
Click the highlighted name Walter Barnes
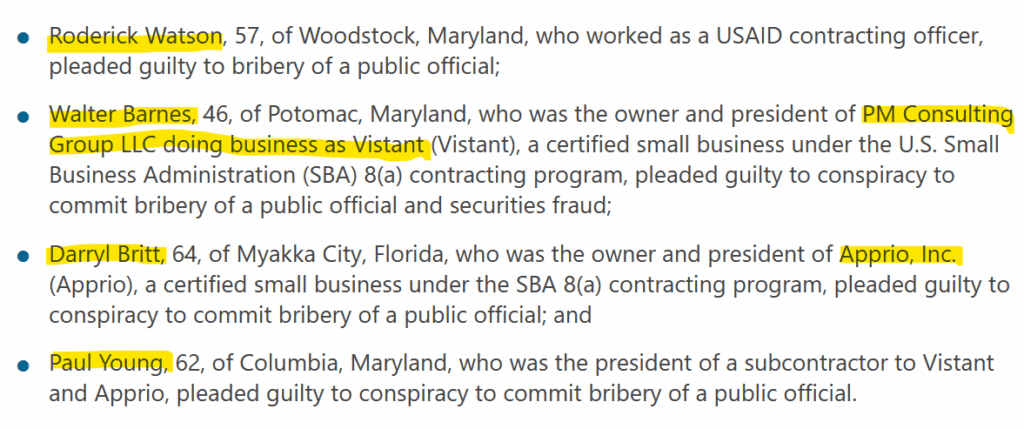point(124,114)
